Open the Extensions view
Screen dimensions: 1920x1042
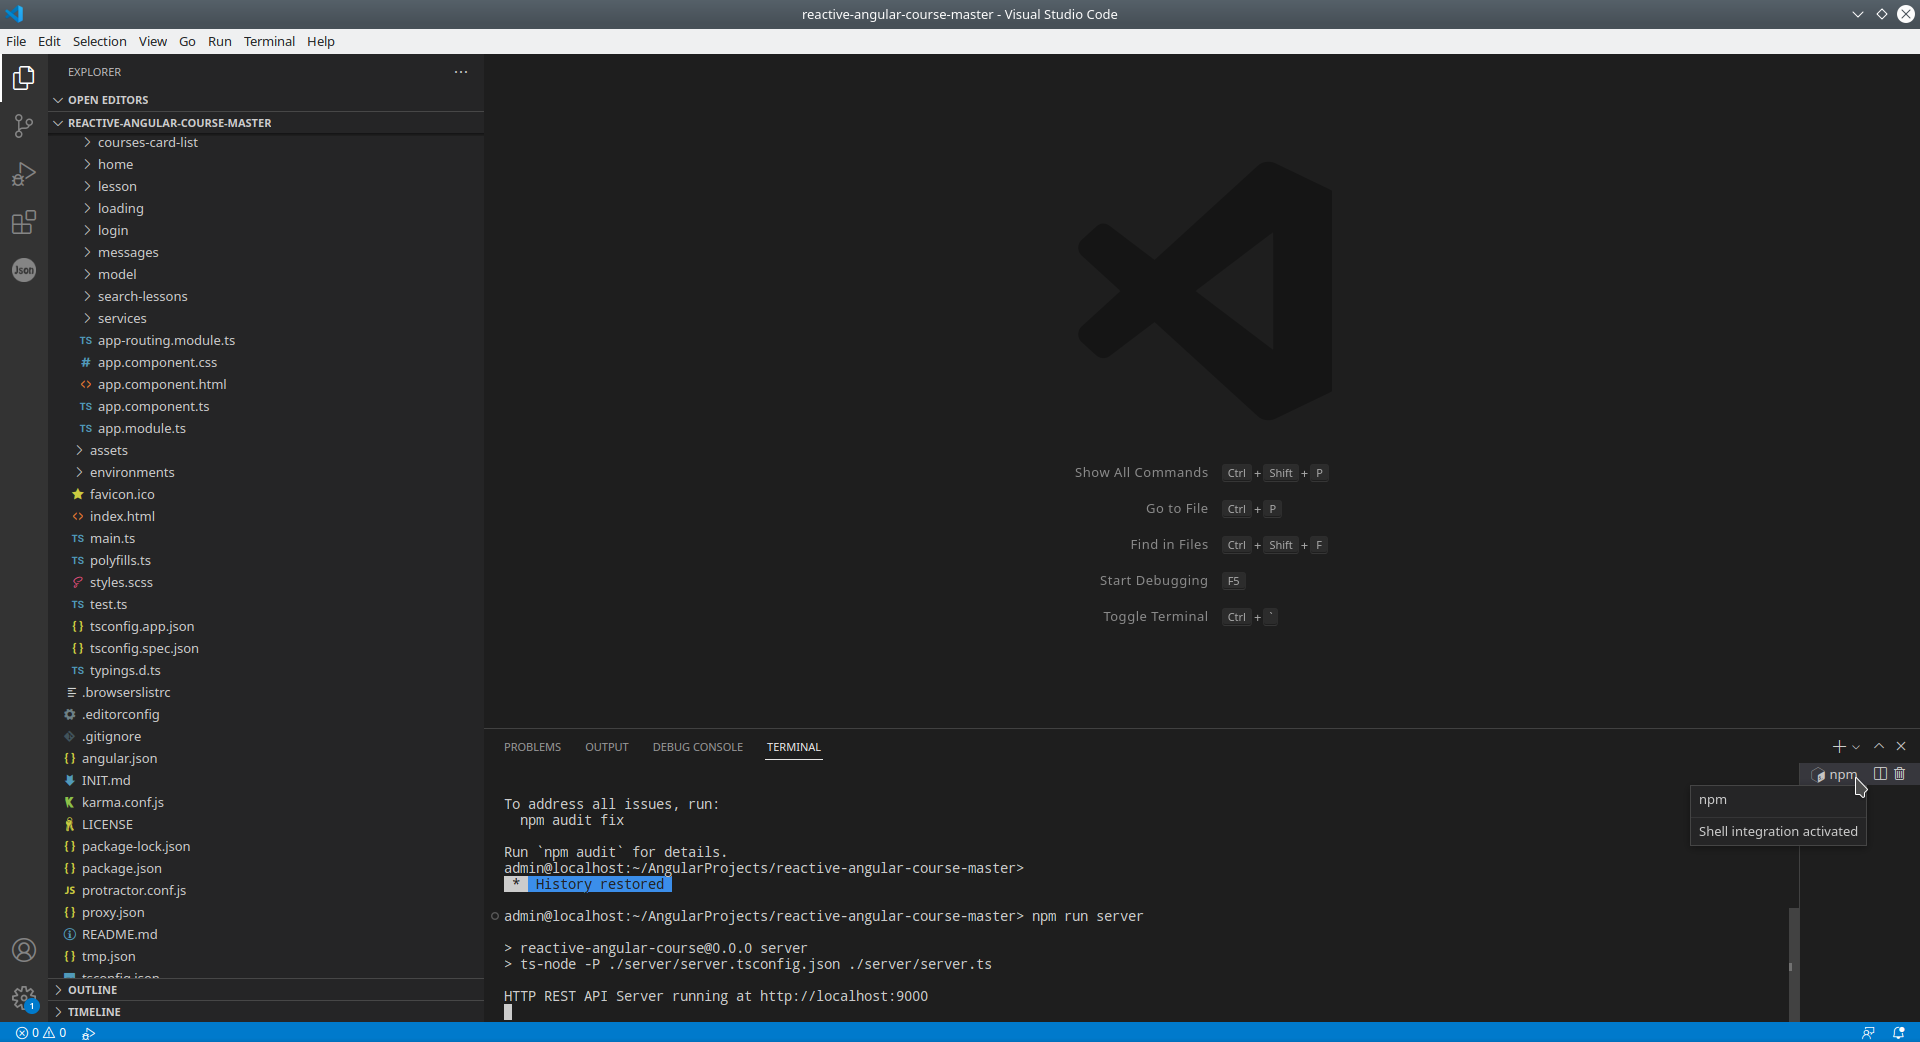click(24, 222)
